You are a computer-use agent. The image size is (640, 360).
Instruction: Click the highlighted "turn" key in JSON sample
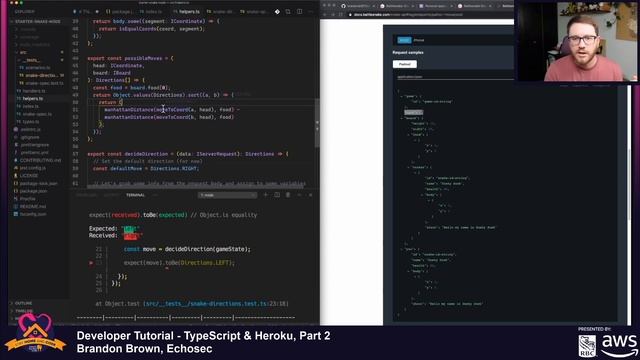(413, 112)
